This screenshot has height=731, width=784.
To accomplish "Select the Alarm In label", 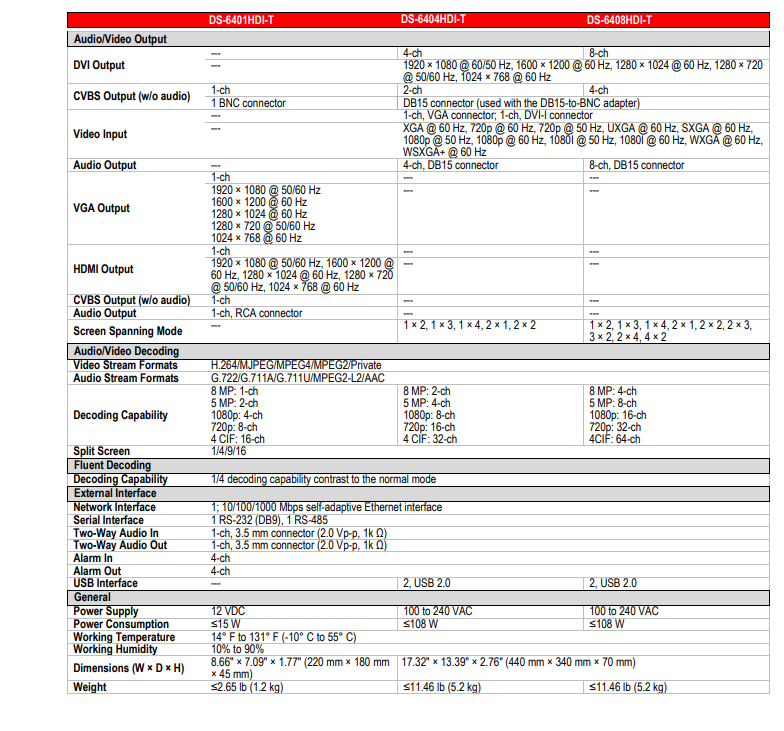I will coord(92,558).
